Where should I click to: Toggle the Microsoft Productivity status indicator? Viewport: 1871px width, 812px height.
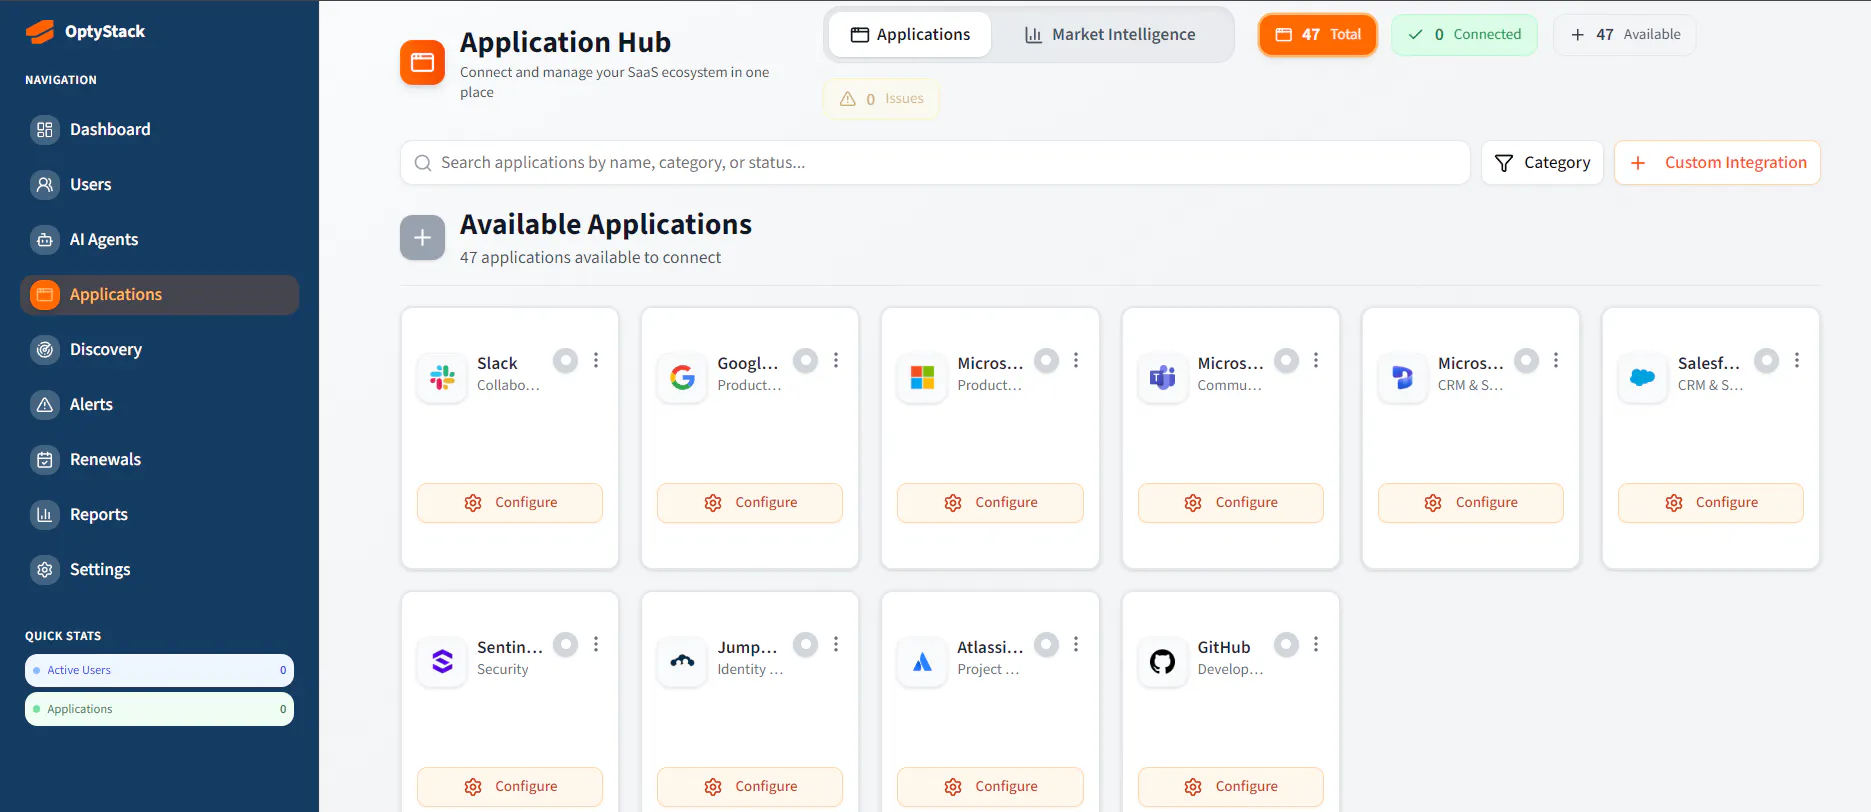(x=1046, y=360)
